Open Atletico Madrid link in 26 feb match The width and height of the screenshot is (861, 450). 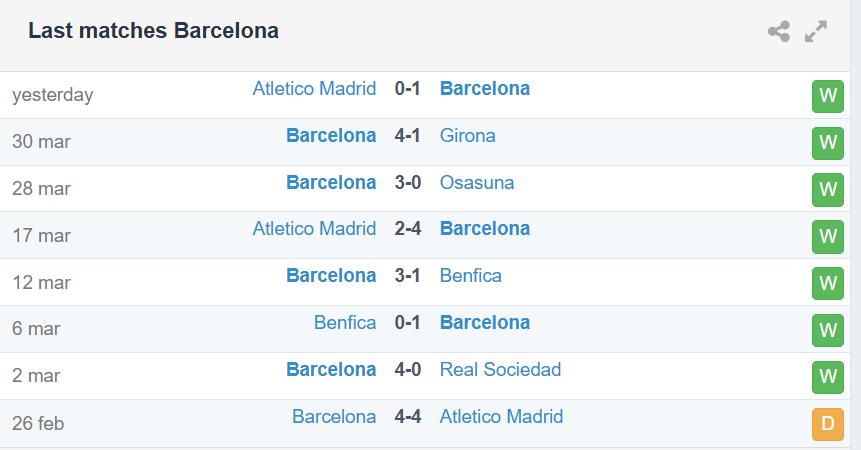pos(501,417)
